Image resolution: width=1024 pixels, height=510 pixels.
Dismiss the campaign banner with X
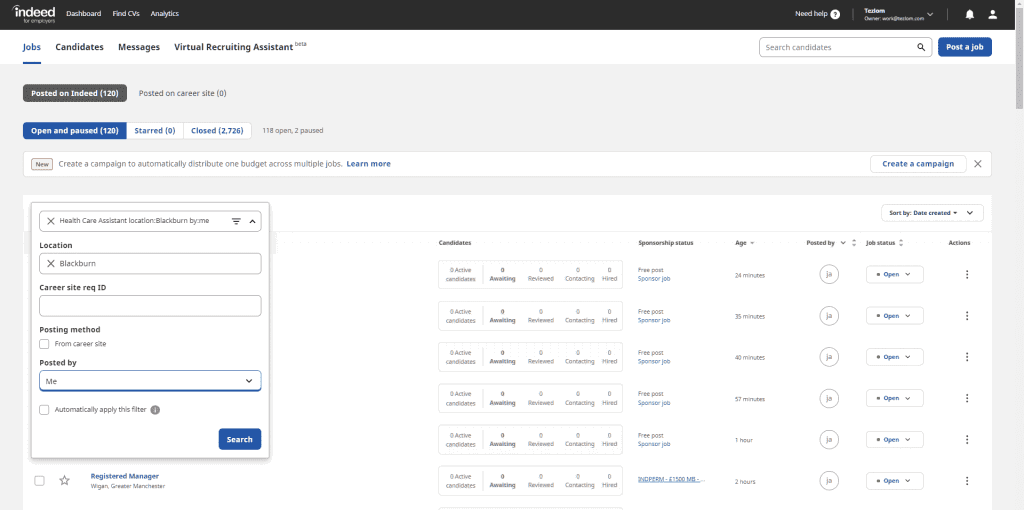(977, 164)
